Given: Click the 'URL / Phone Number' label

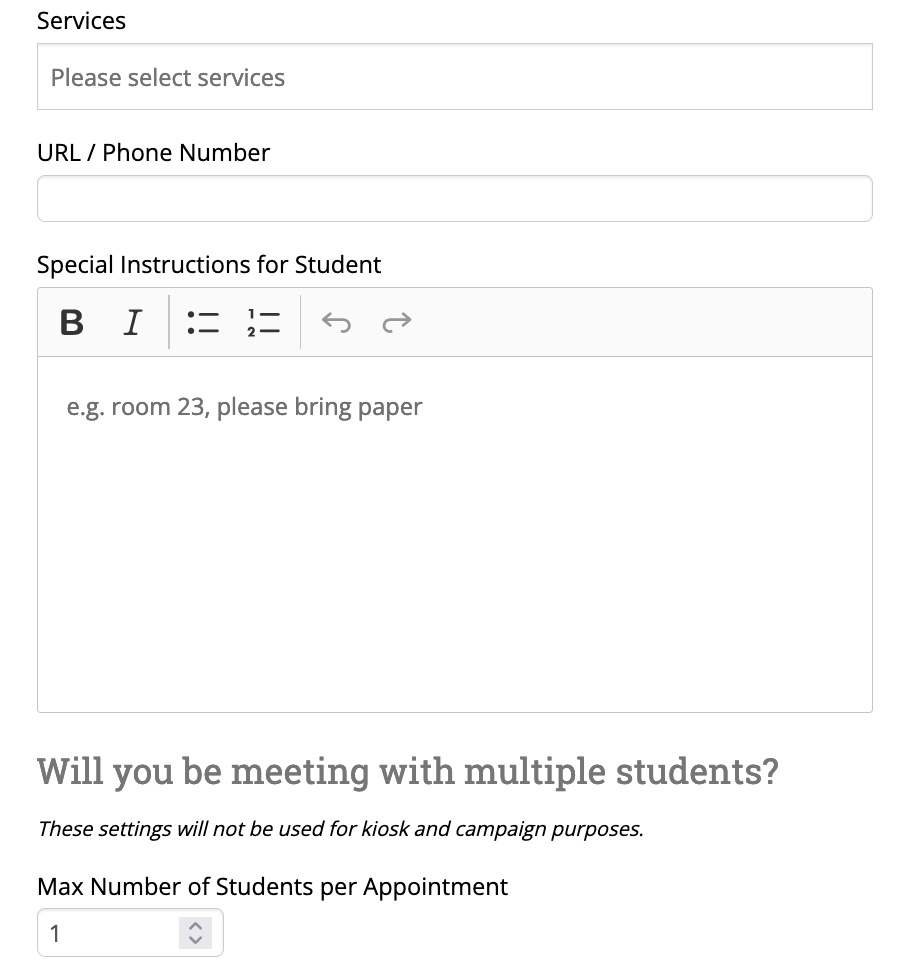Looking at the screenshot, I should point(154,152).
